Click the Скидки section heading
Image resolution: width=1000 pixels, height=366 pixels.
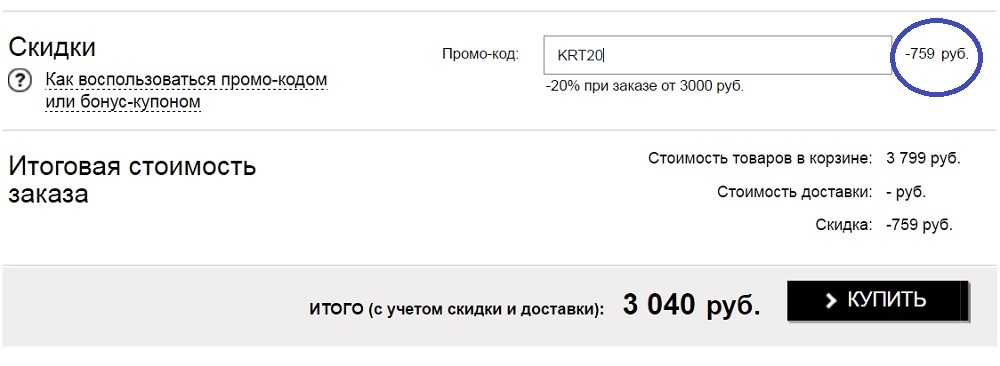(52, 47)
